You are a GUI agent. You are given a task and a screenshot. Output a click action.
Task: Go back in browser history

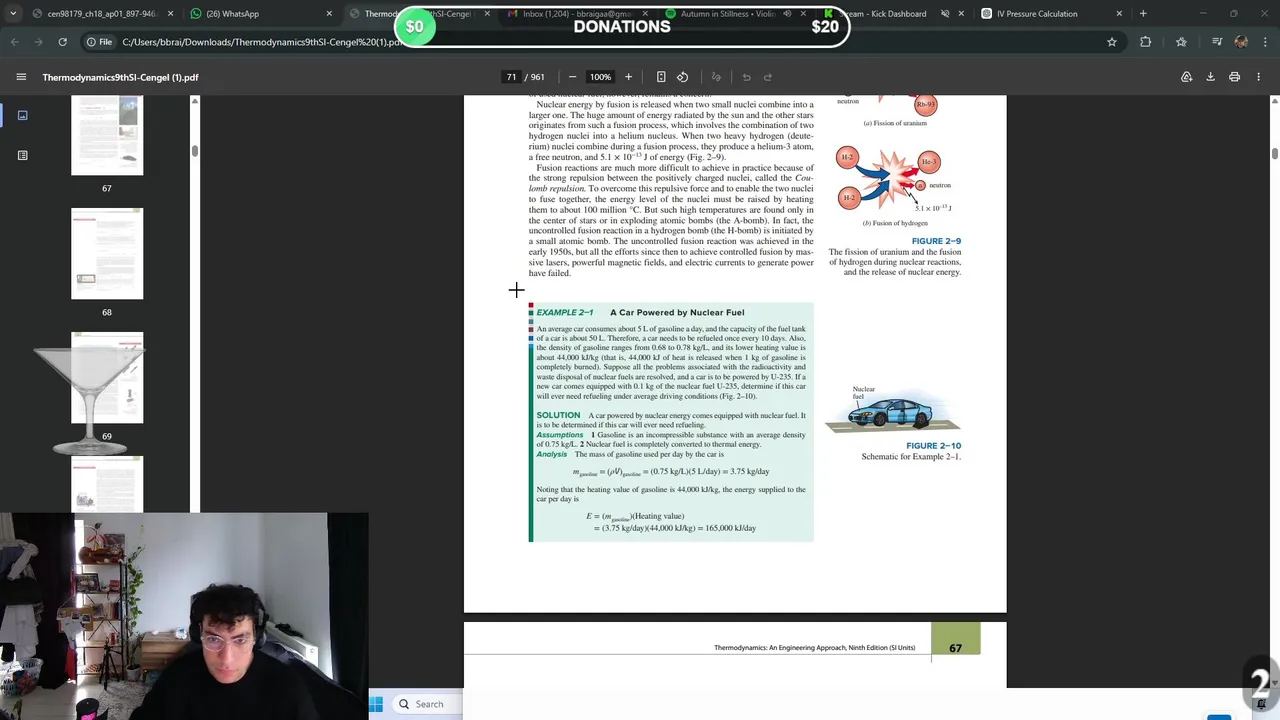(x=14, y=42)
